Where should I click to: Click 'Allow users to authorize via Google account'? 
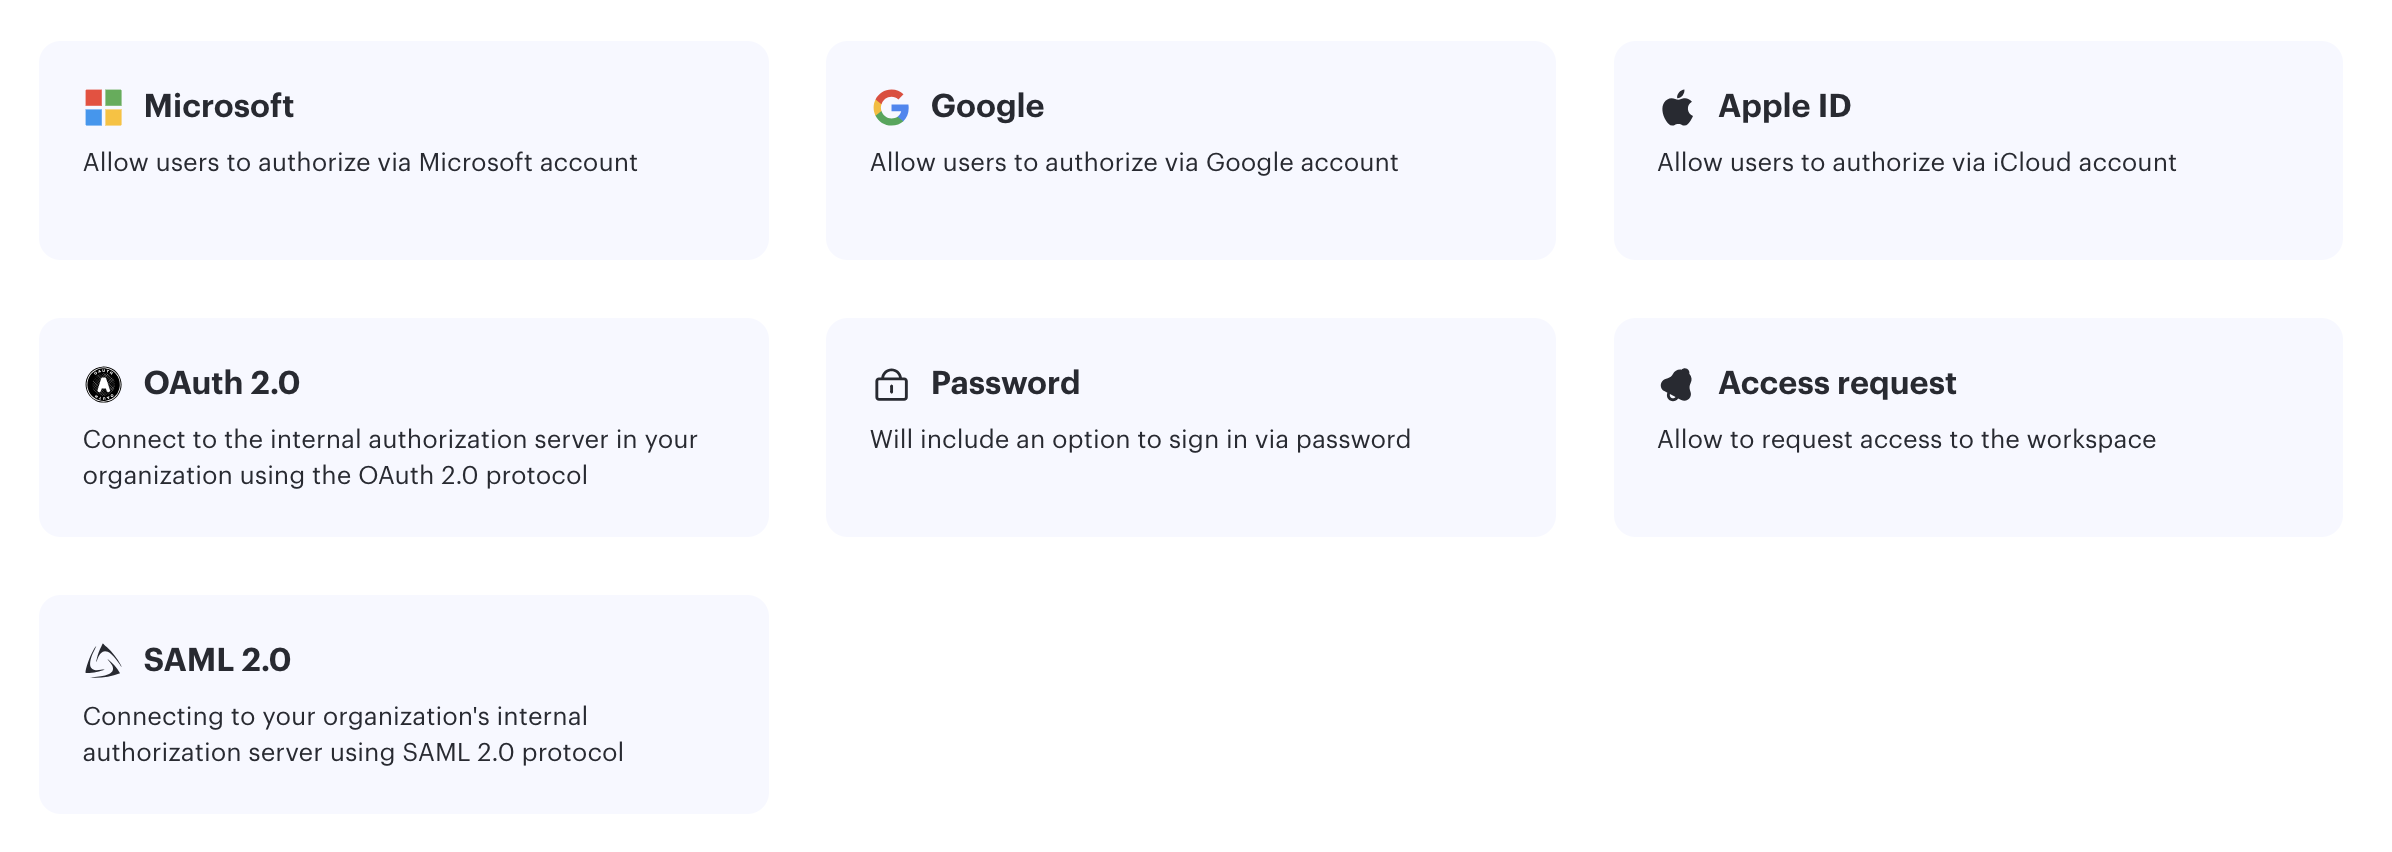[x=1134, y=163]
